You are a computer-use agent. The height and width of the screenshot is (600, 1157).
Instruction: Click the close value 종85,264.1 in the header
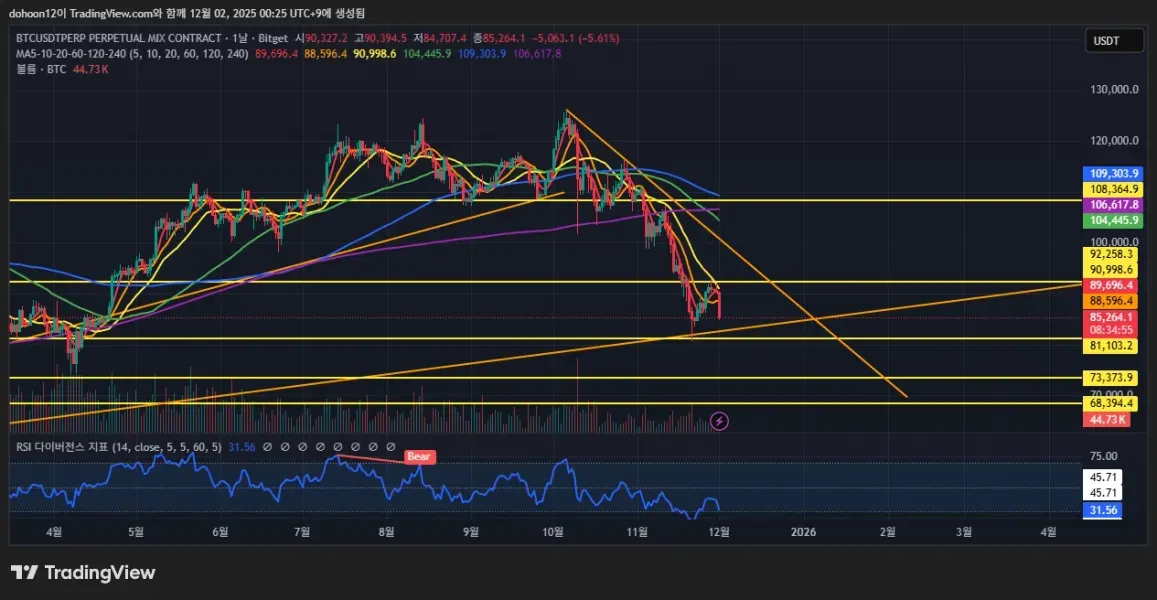click(499, 38)
